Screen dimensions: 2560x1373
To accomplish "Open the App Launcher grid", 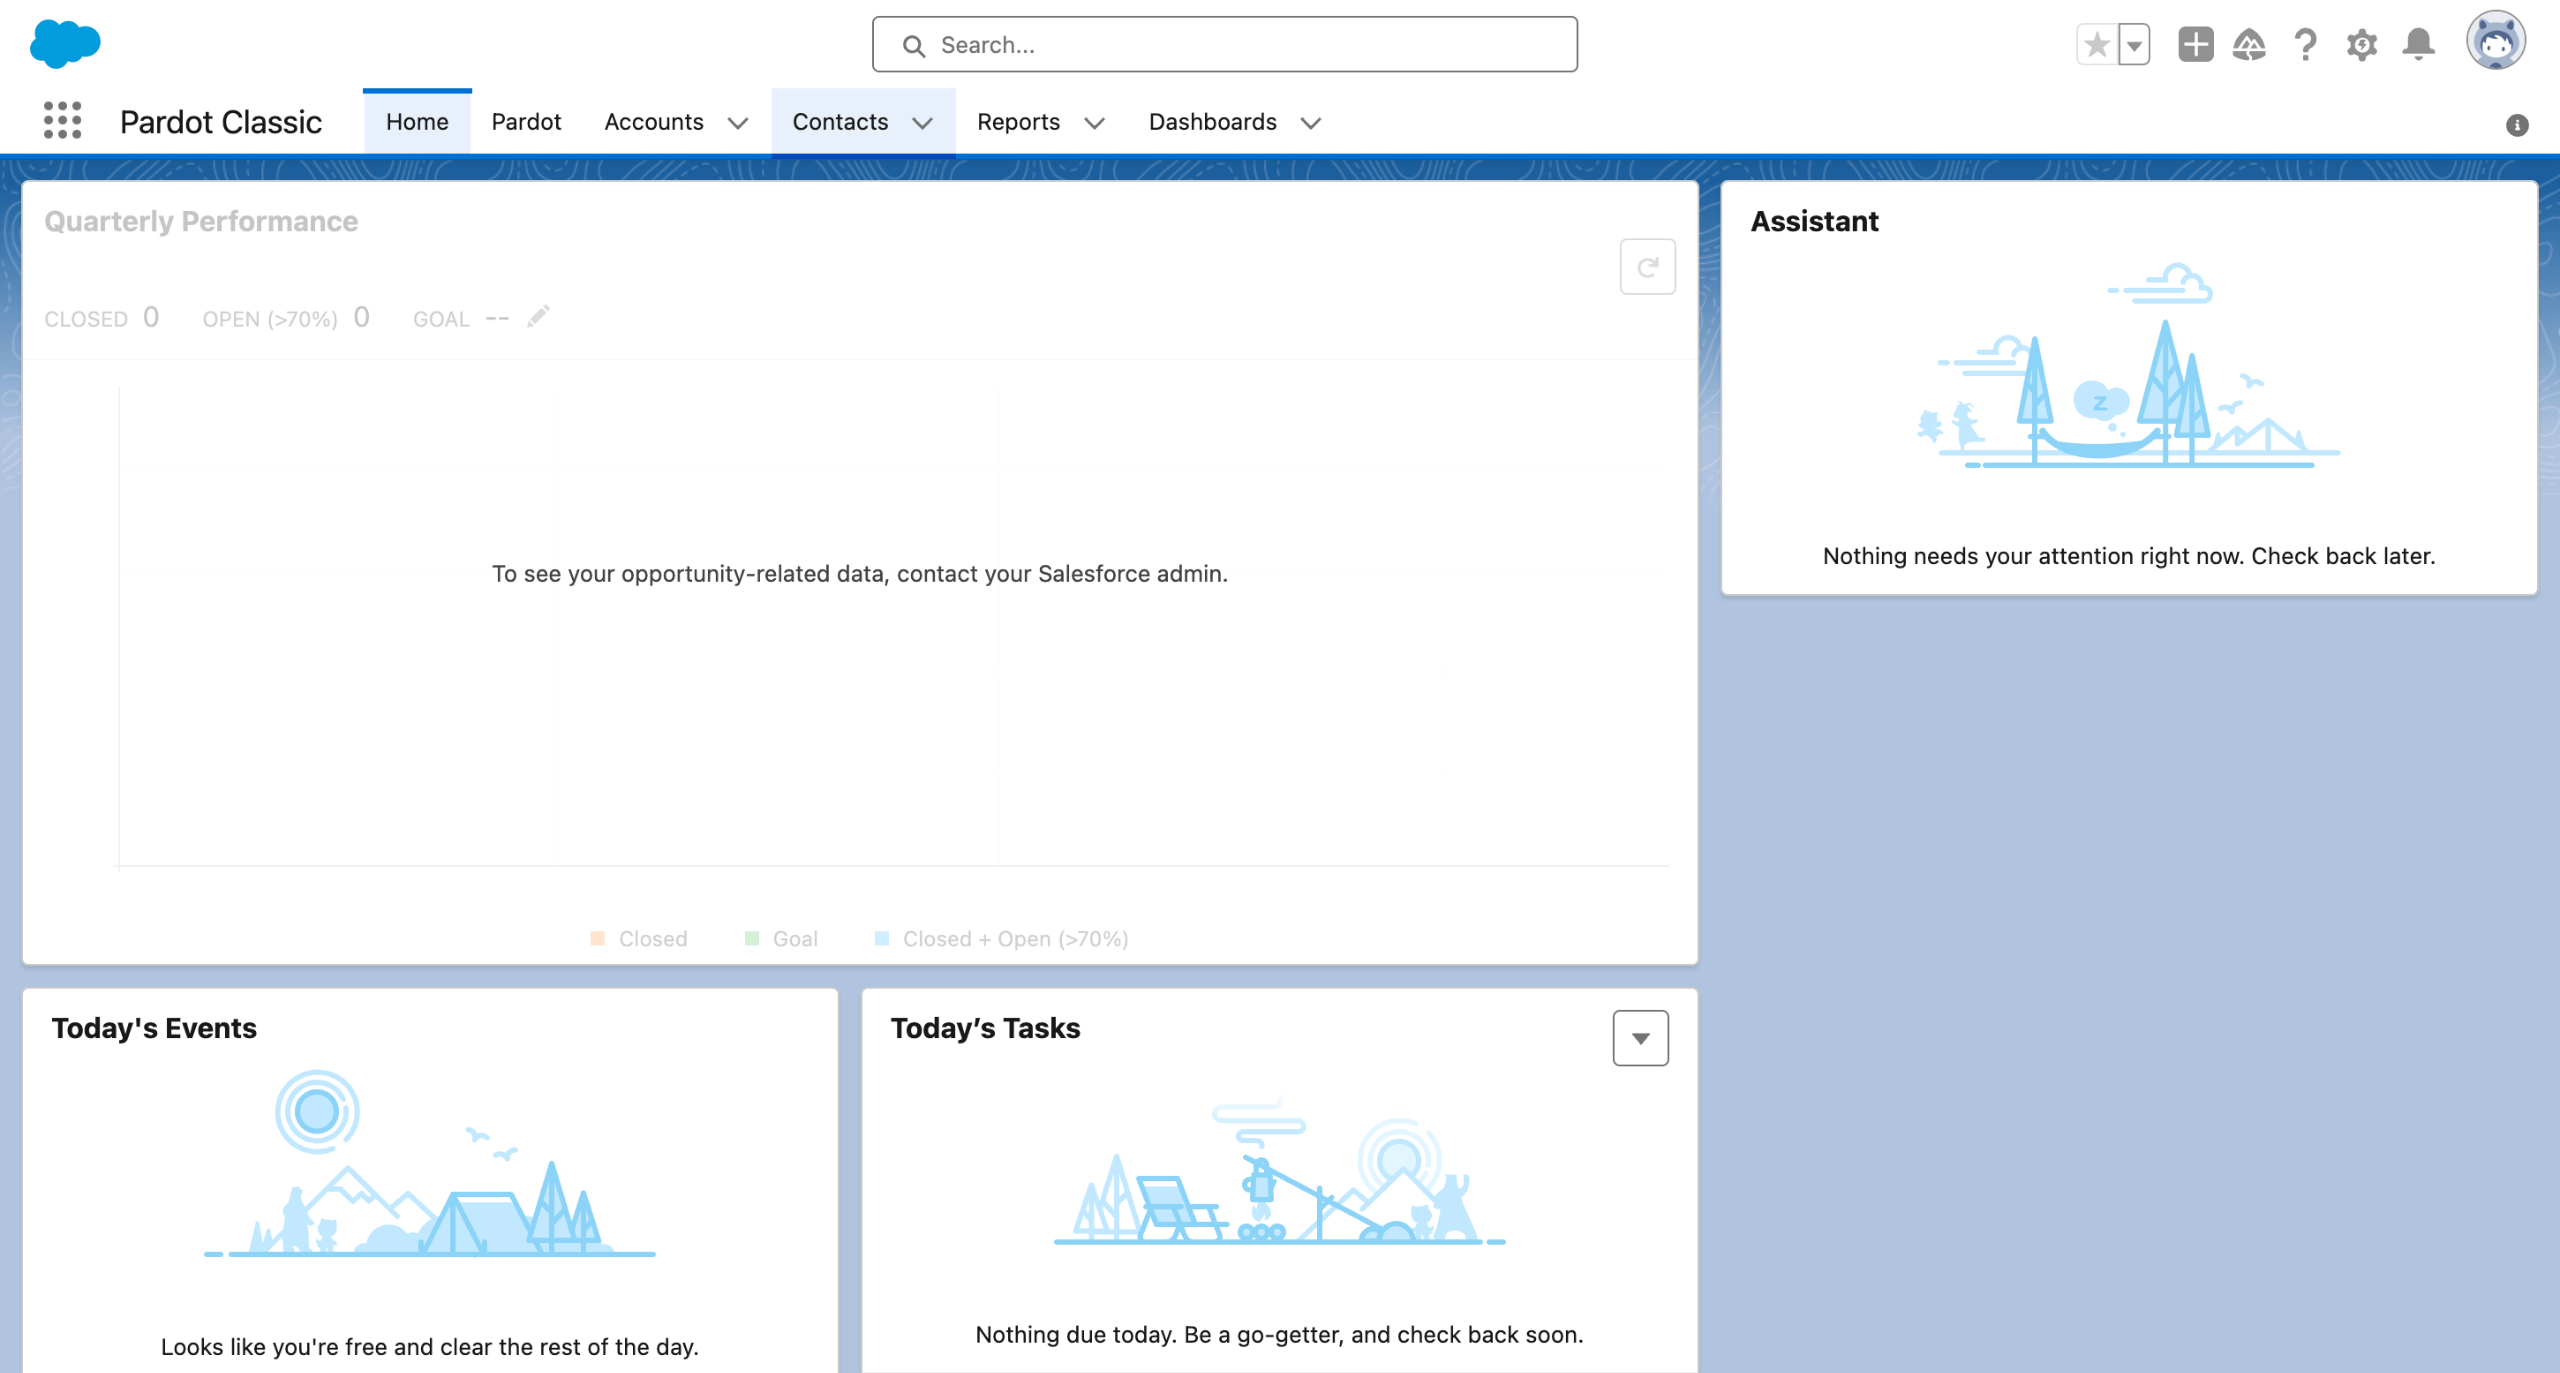I will click(x=62, y=121).
